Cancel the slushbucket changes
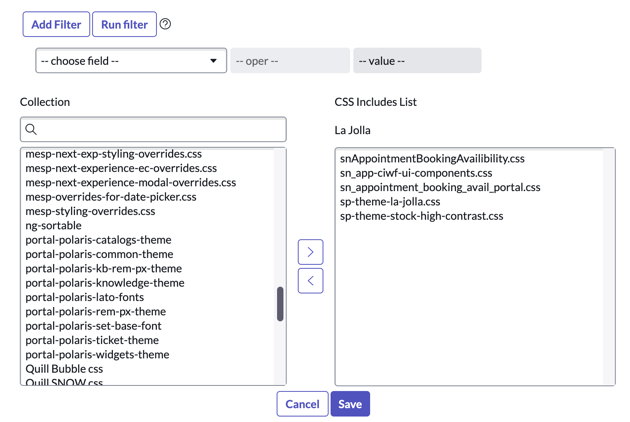The height and width of the screenshot is (422, 630). (x=303, y=404)
